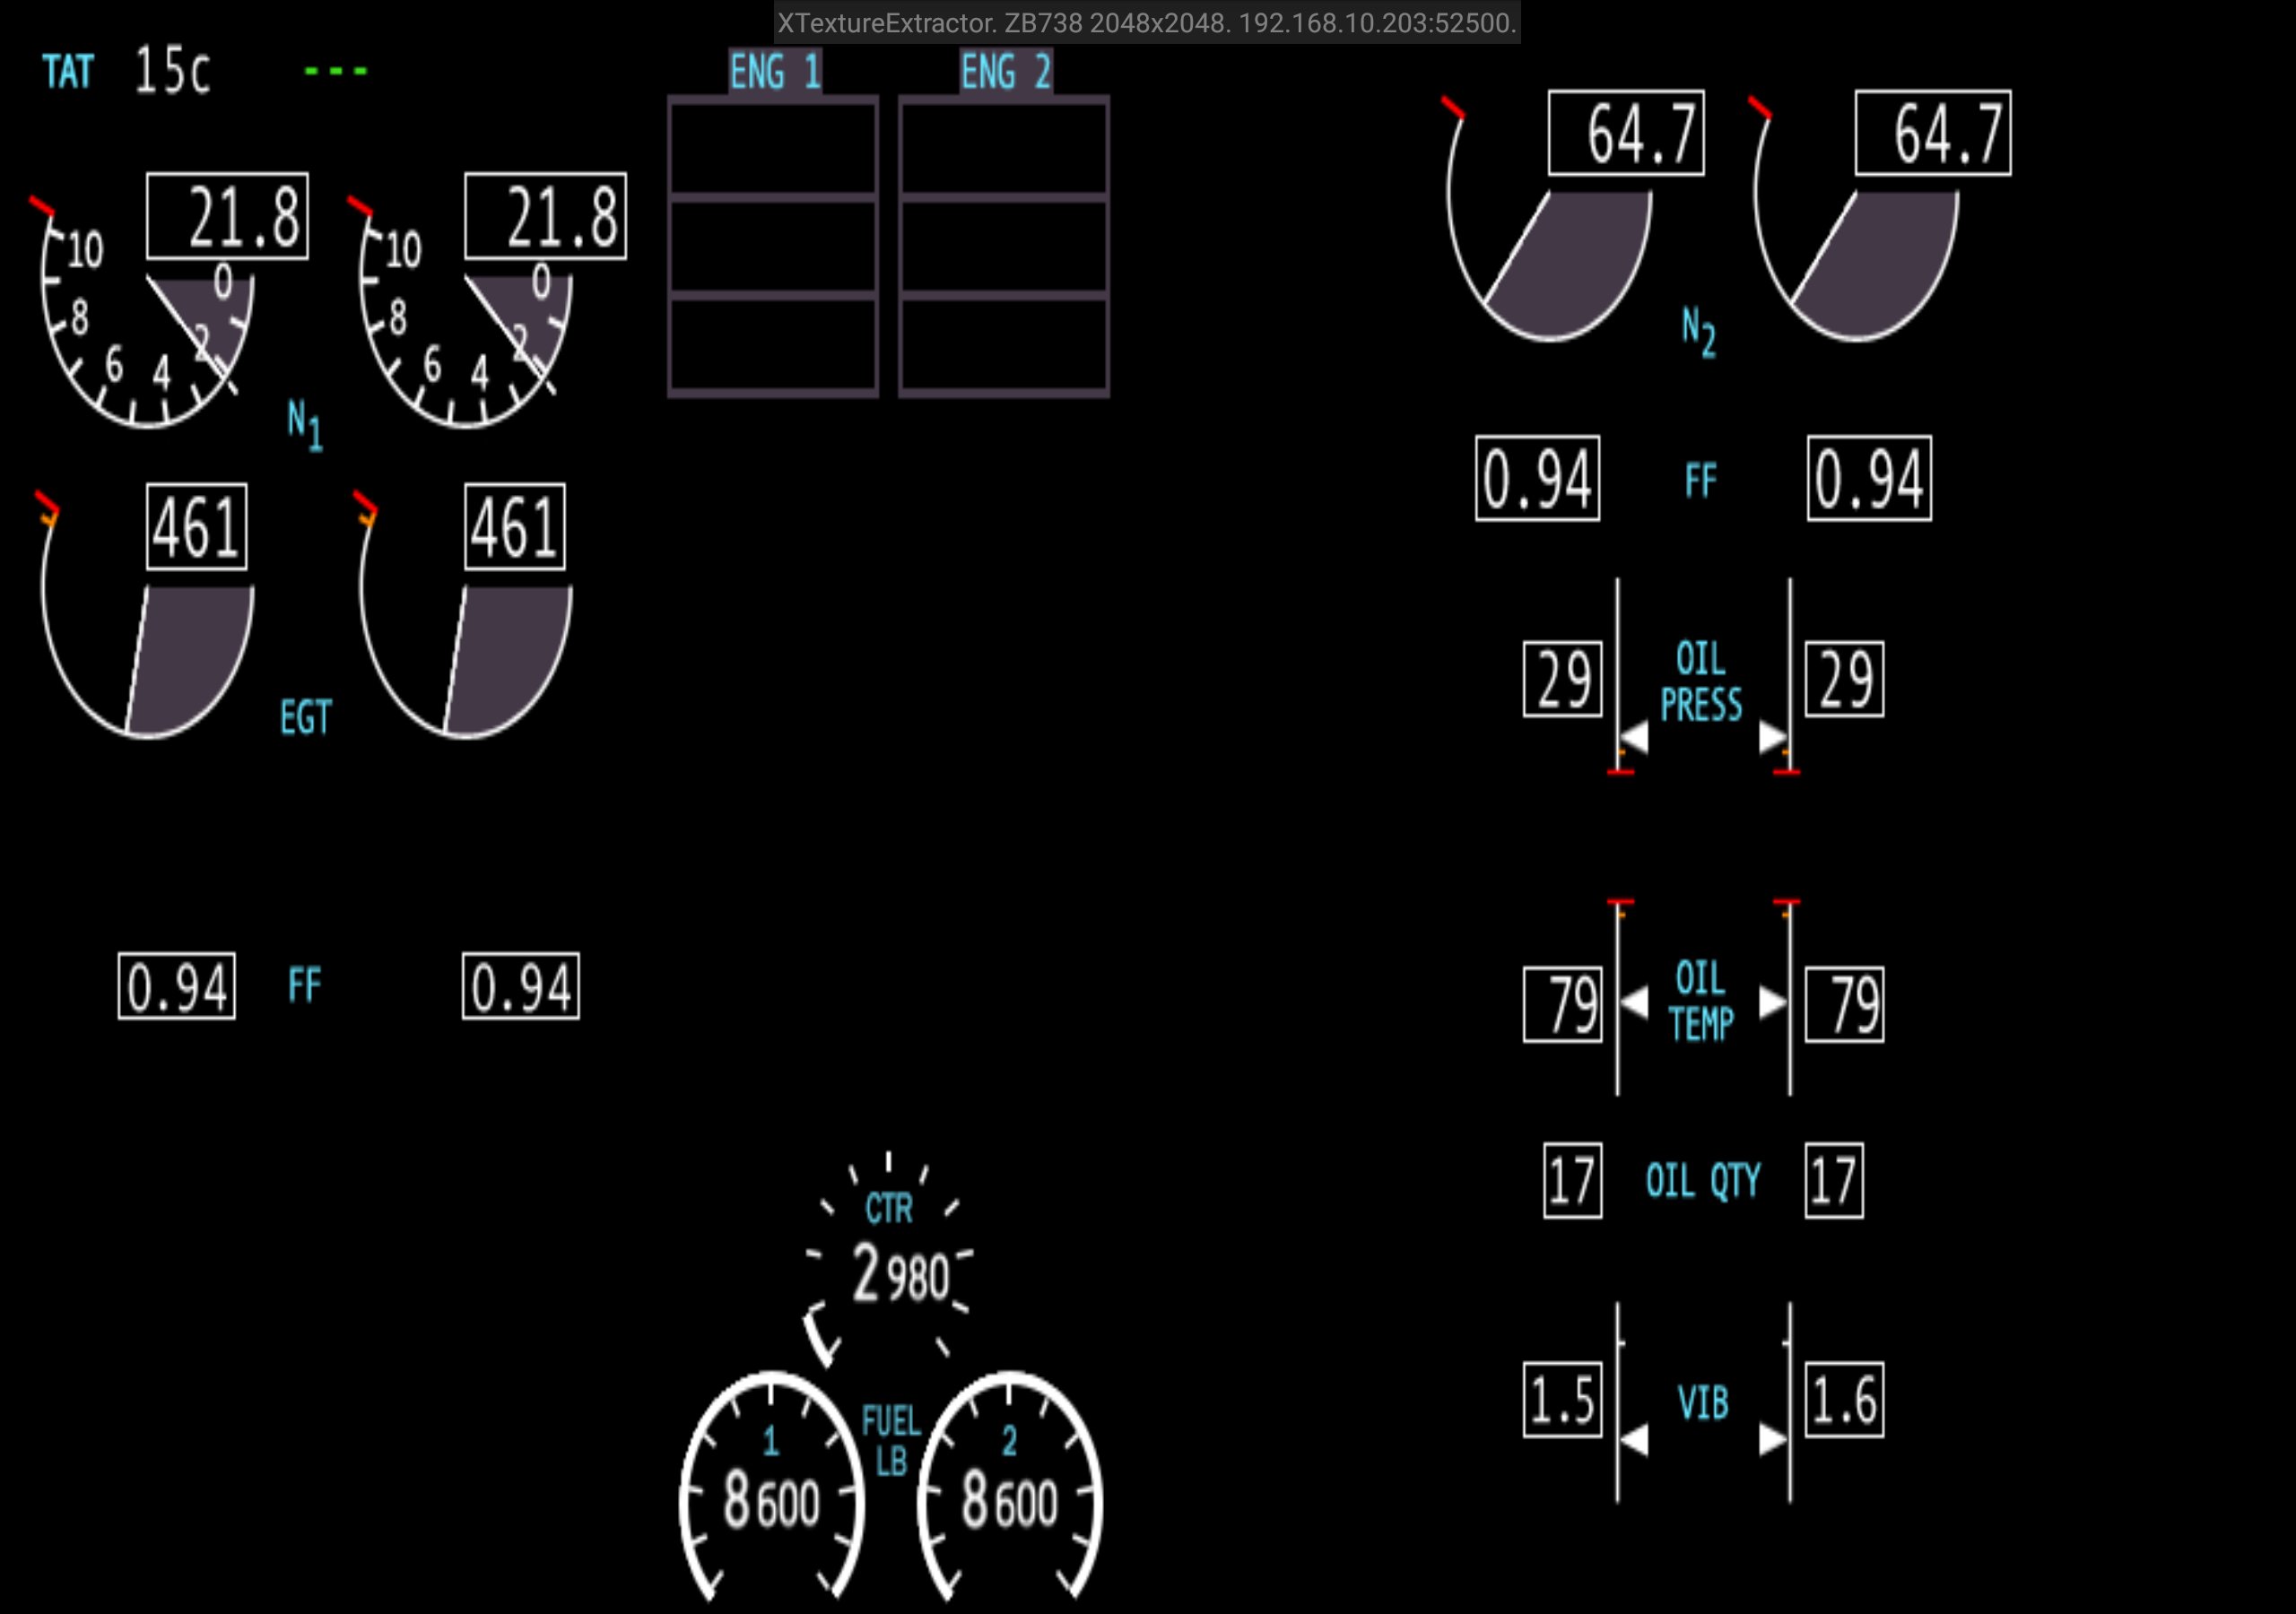Select the ENG 2 header label
The height and width of the screenshot is (1614, 2296).
(1005, 72)
